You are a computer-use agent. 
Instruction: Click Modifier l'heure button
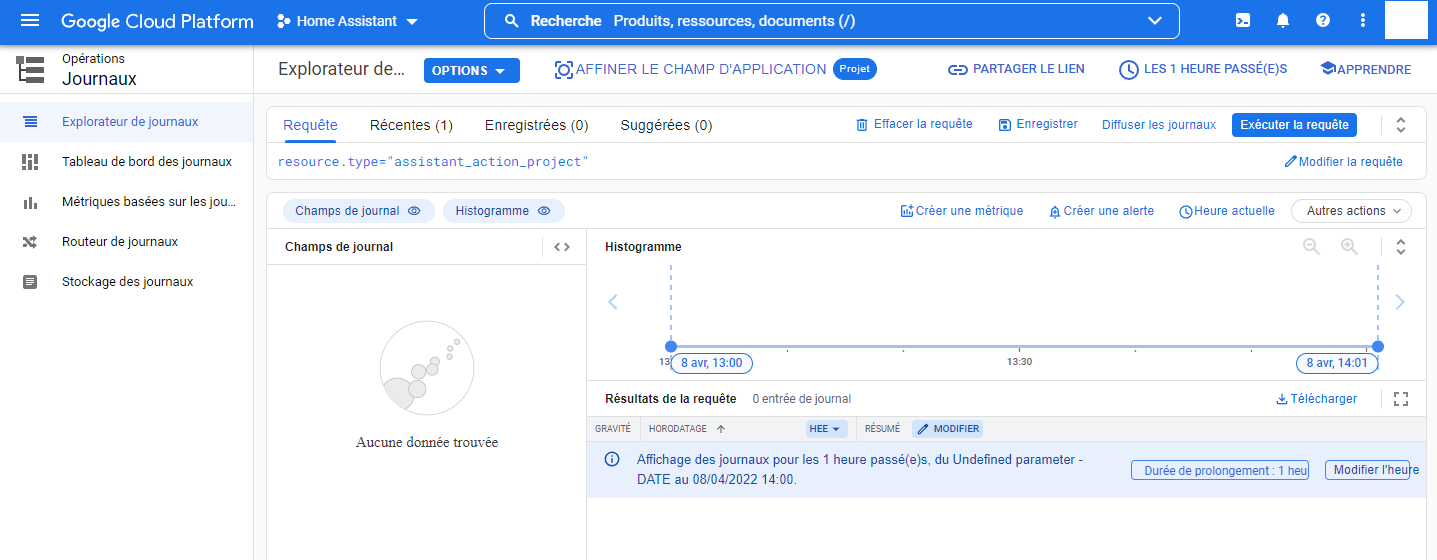pos(1367,470)
